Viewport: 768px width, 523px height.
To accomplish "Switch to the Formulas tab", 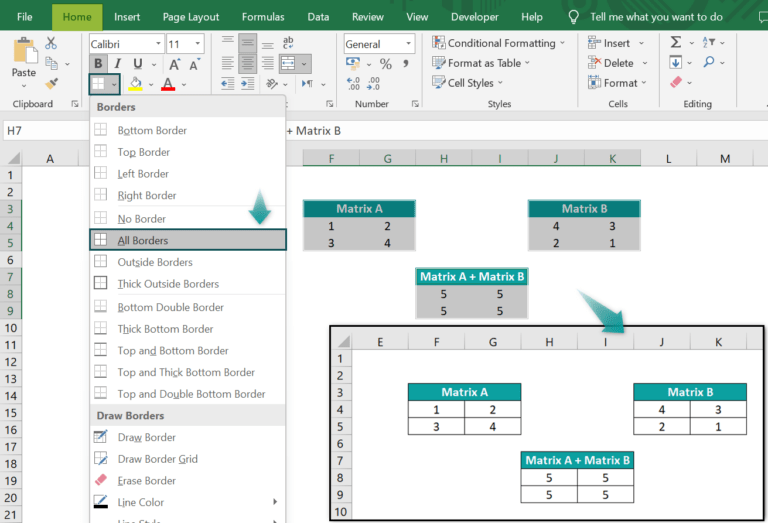I will pyautogui.click(x=263, y=17).
